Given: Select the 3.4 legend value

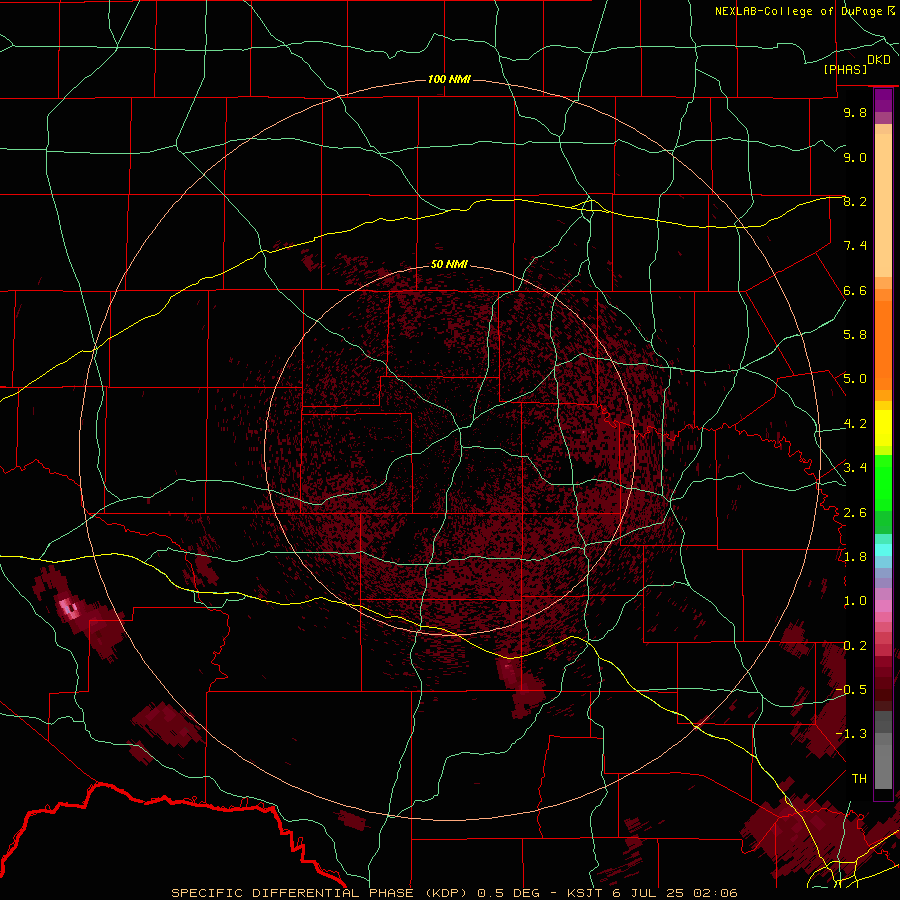Looking at the screenshot, I should [x=855, y=468].
